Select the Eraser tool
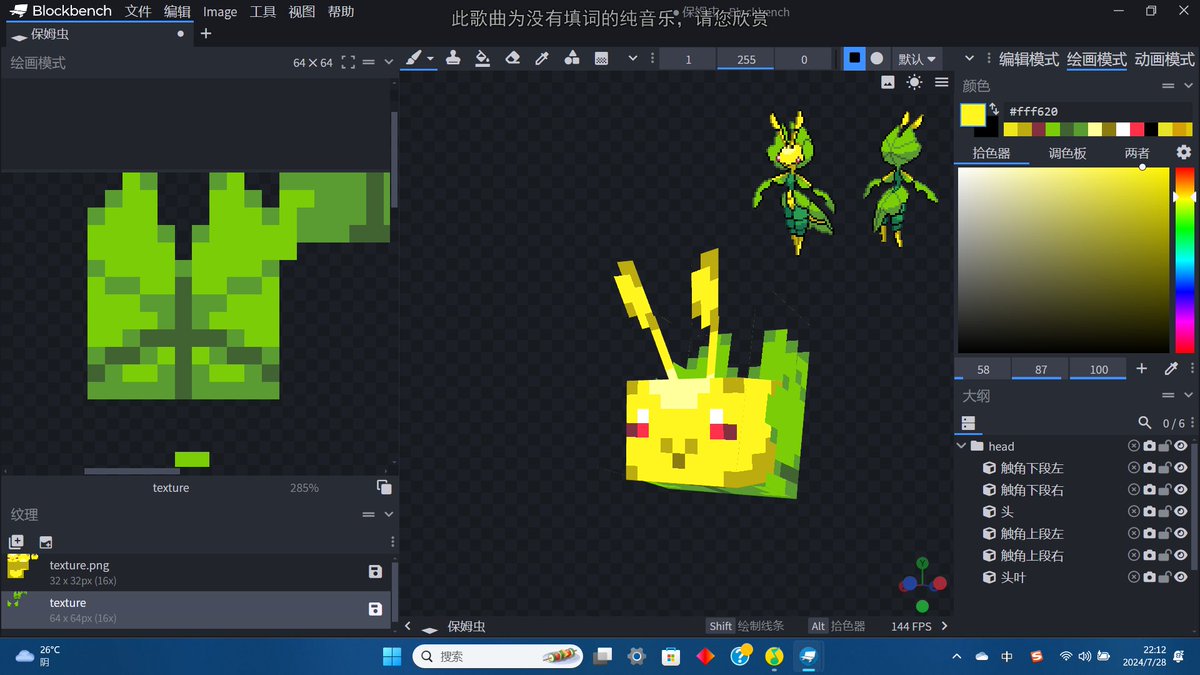Image resolution: width=1200 pixels, height=675 pixels. (512, 58)
